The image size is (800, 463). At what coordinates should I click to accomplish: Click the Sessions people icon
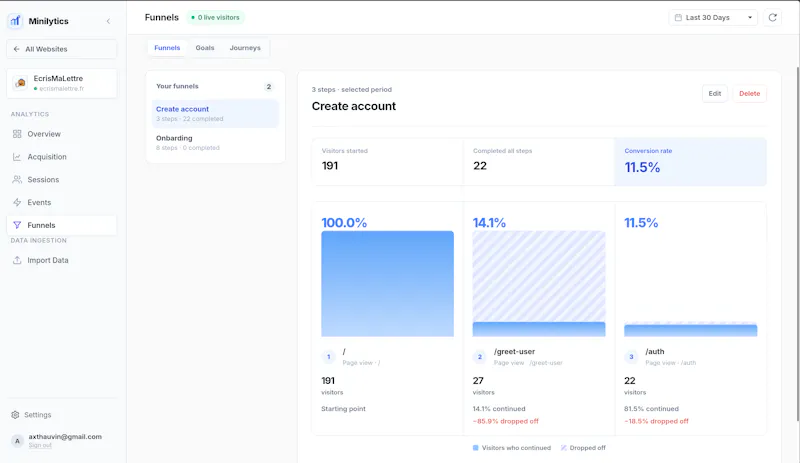coord(17,180)
